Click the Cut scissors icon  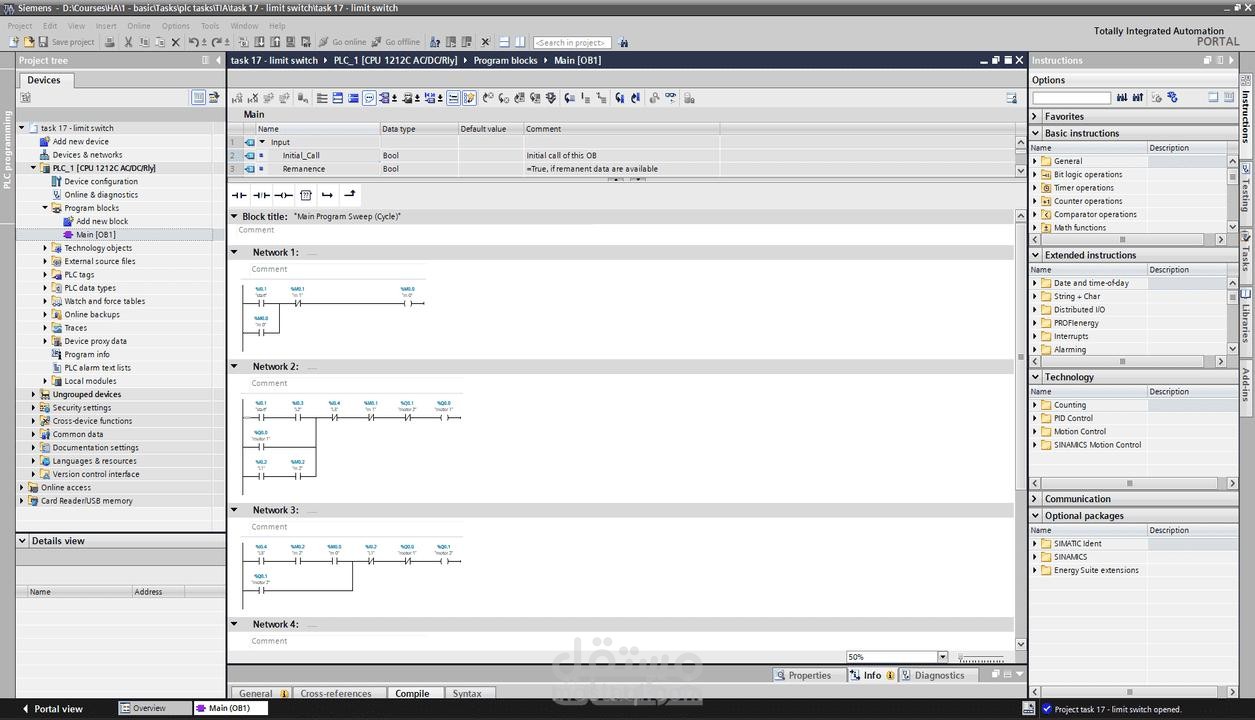[x=128, y=42]
